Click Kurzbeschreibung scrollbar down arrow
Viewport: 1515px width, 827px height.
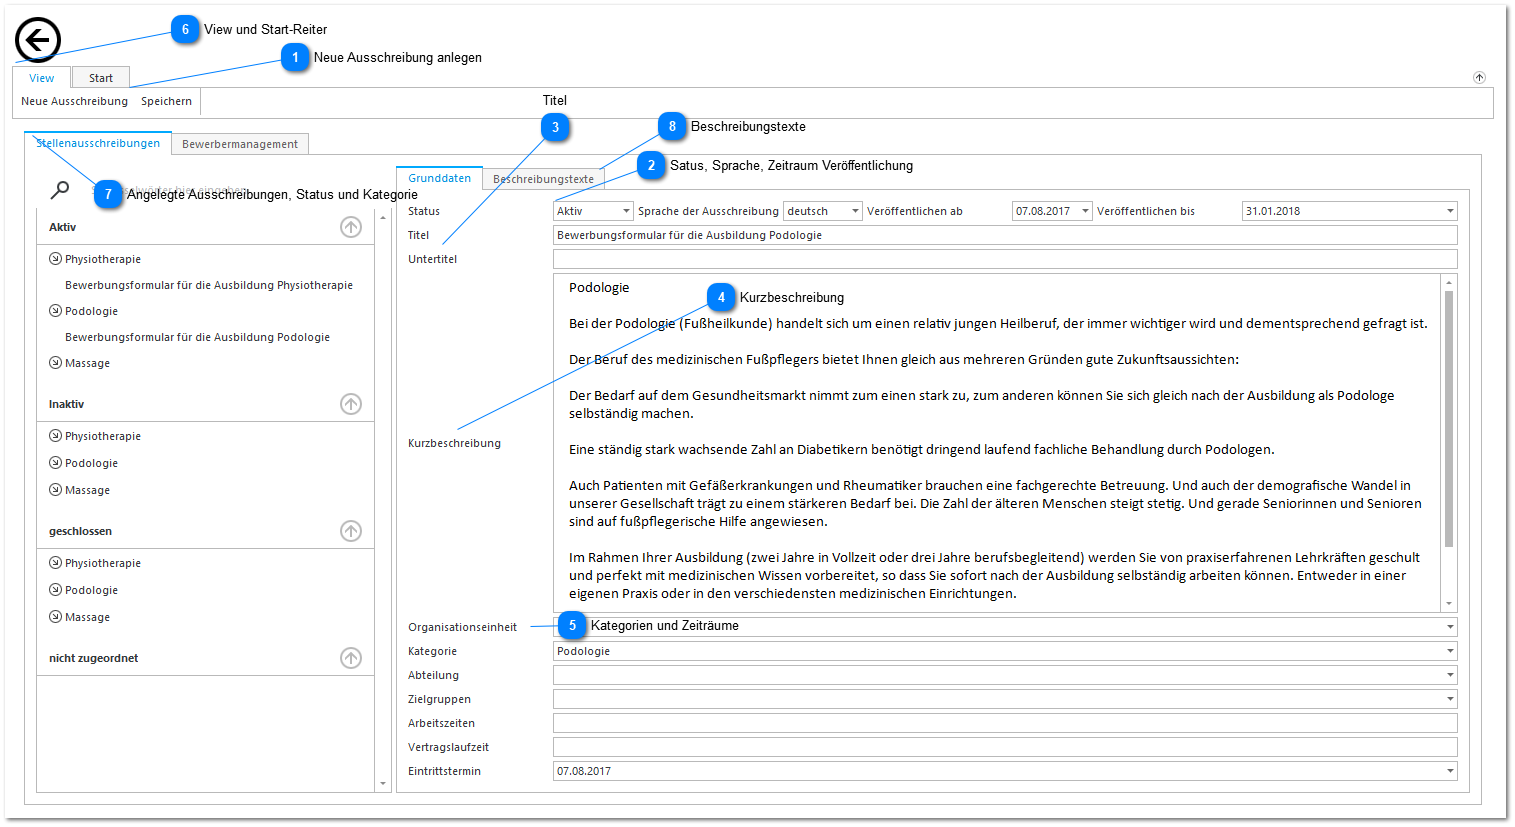click(x=1449, y=604)
